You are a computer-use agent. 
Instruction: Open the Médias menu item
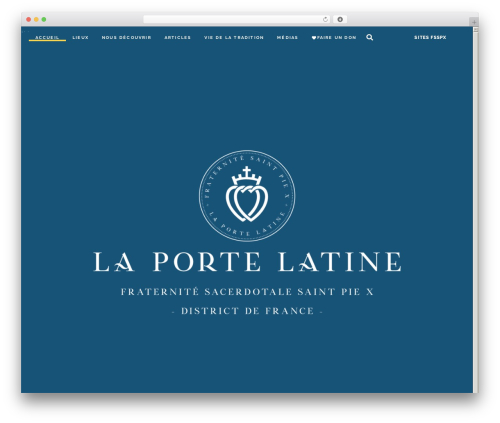coord(287,37)
